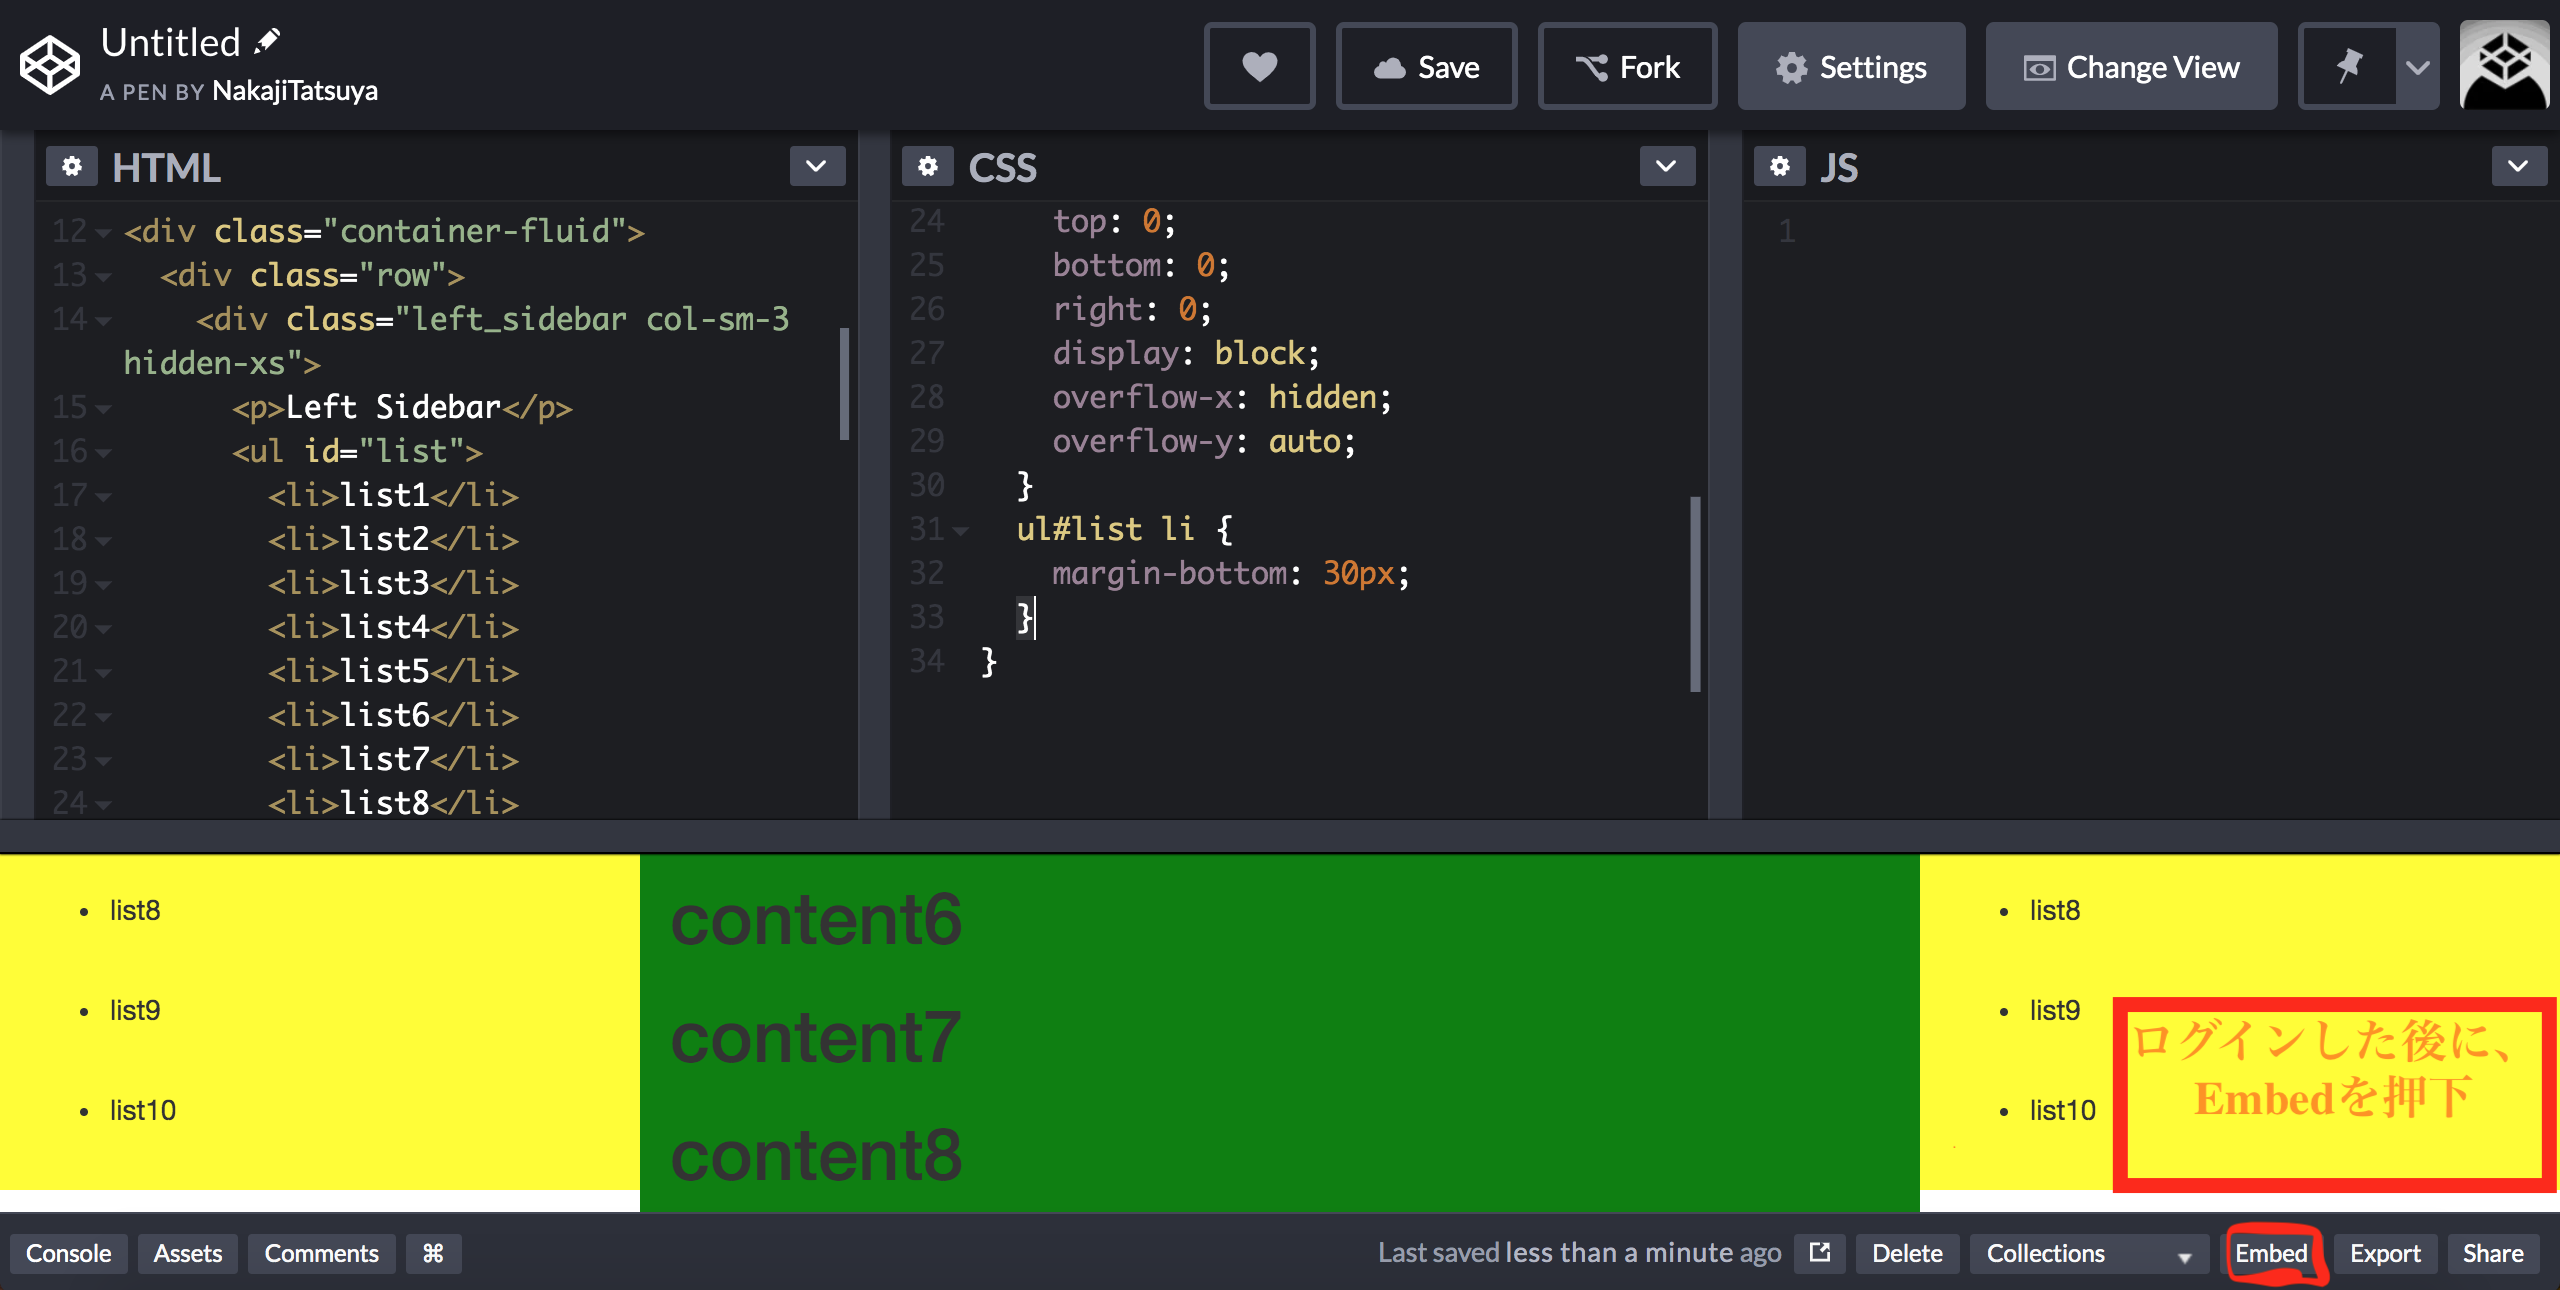Click the CSS editor vertical scrollbar
Screen dimensions: 2560x1290
pyautogui.click(x=1695, y=594)
